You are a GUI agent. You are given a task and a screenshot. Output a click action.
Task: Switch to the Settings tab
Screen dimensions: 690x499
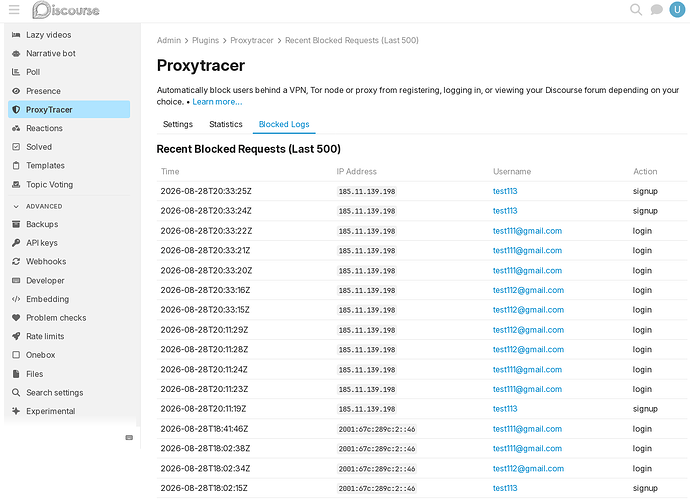tap(178, 125)
